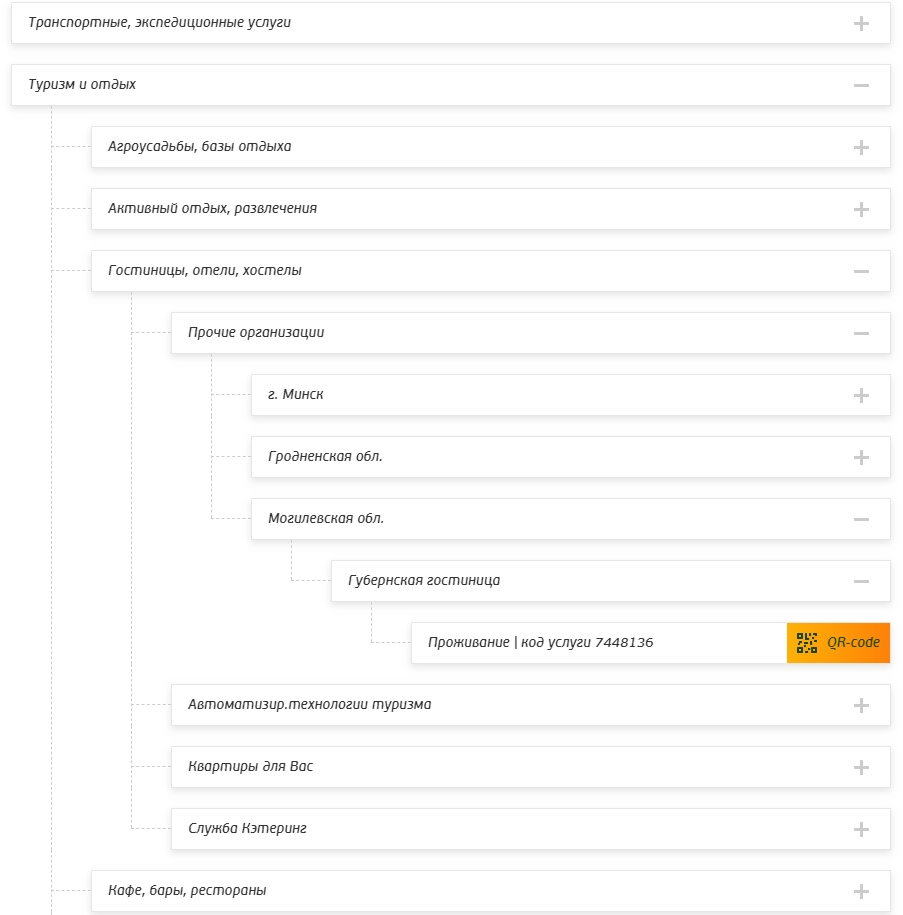Expand Кафе, бары, рестораны plus icon
The width and height of the screenshot is (903, 915).
[x=861, y=891]
